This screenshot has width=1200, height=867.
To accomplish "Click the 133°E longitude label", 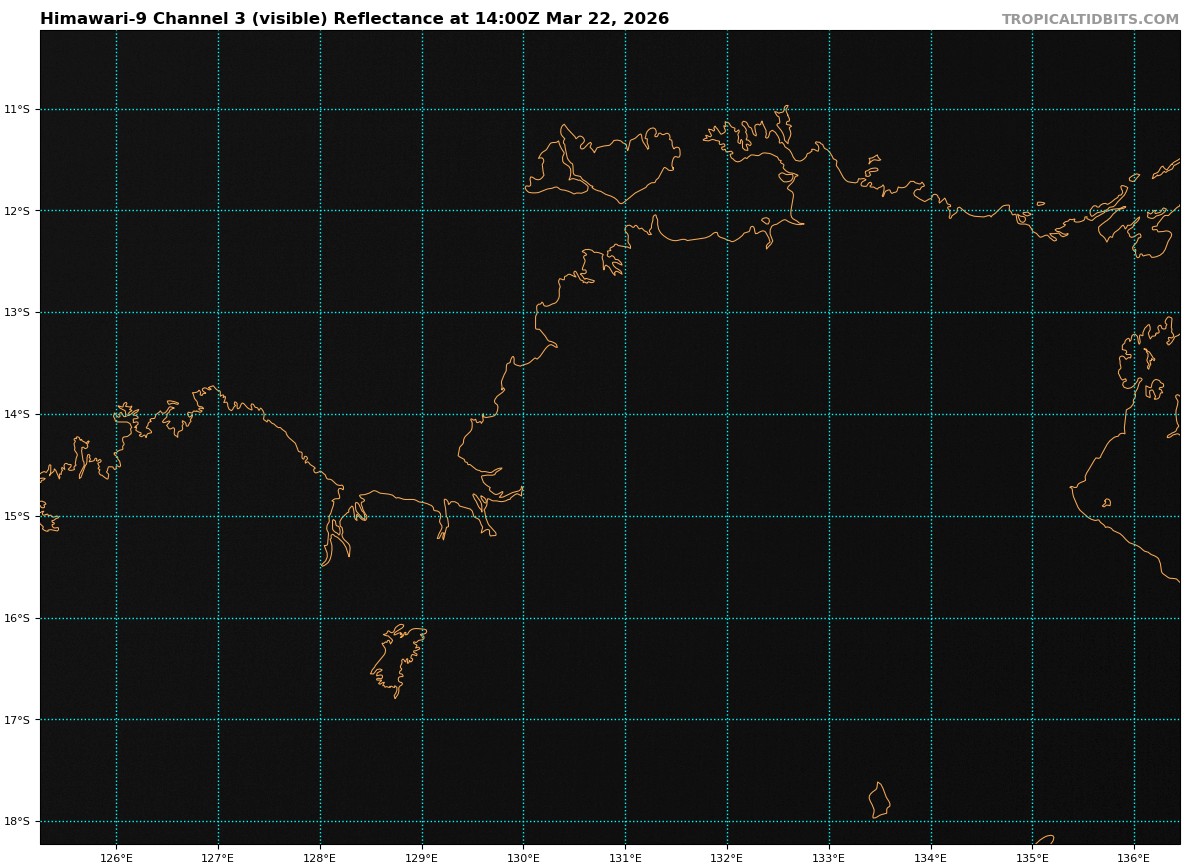I will (828, 858).
